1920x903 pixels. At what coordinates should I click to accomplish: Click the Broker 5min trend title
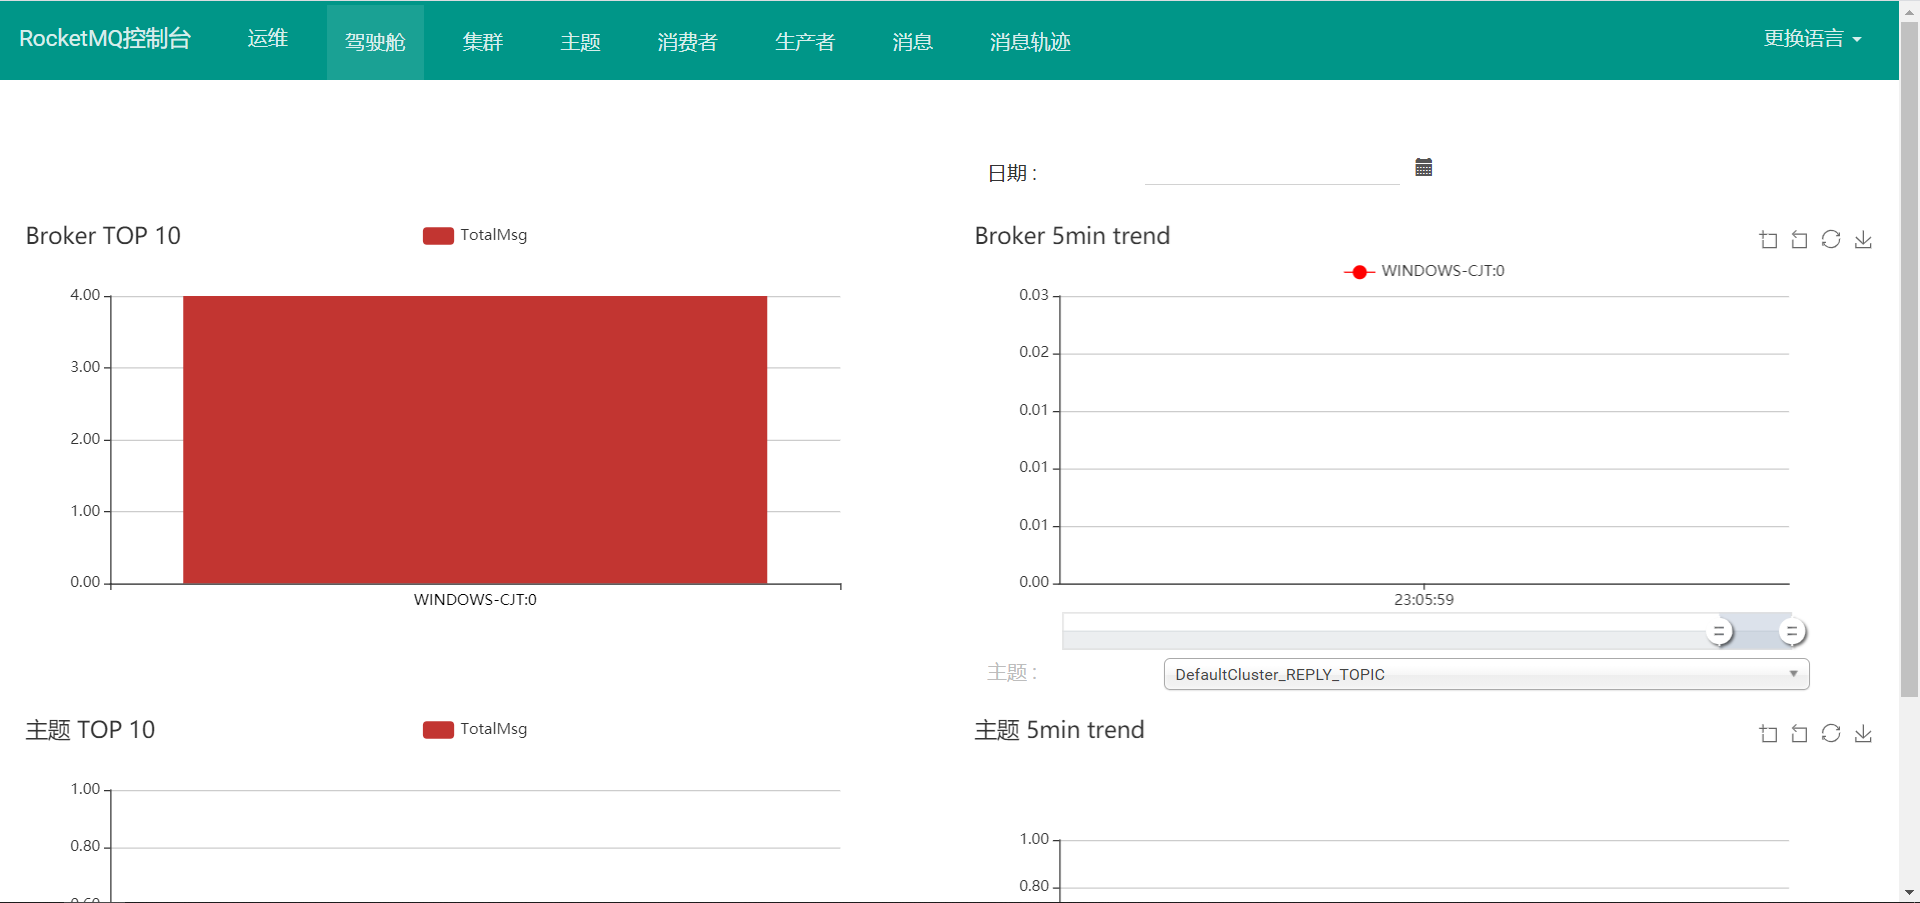[1072, 236]
